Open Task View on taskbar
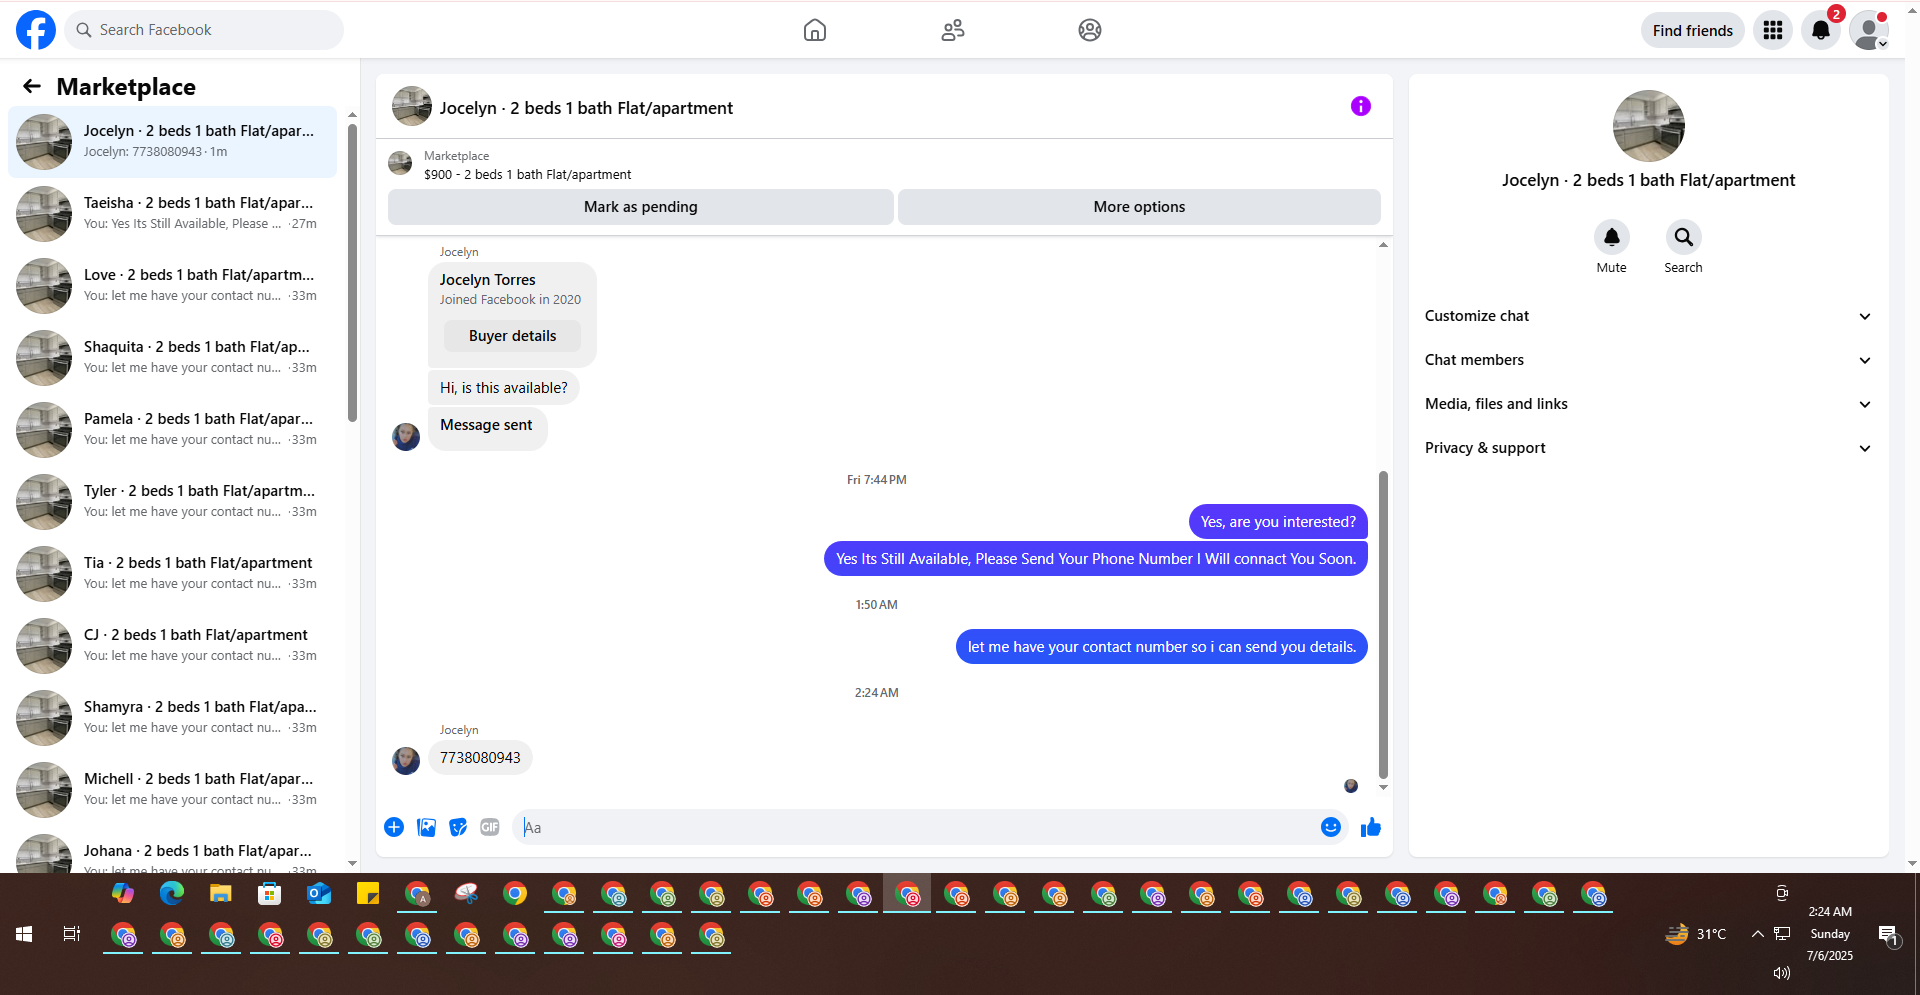This screenshot has width=1920, height=995. pos(72,934)
